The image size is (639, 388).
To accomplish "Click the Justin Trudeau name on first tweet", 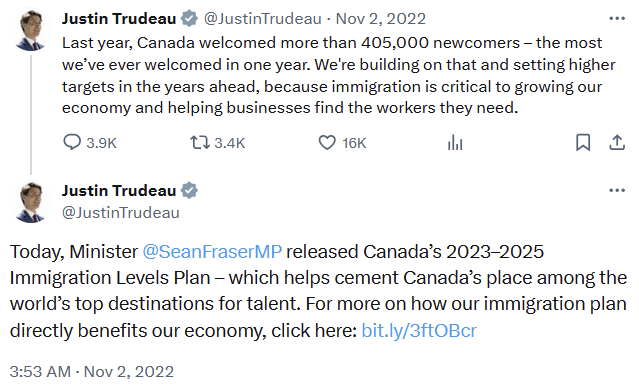I will tap(119, 19).
